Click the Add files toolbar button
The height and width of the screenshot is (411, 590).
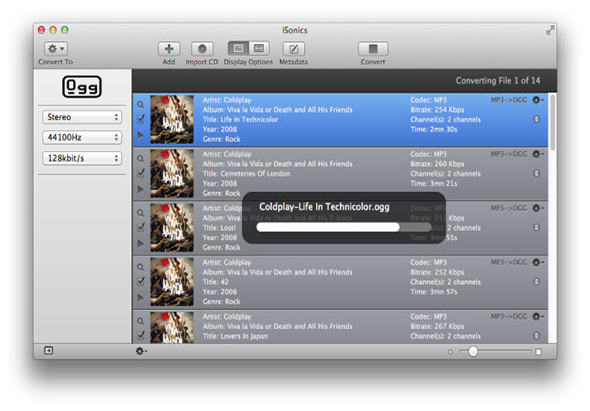[169, 49]
